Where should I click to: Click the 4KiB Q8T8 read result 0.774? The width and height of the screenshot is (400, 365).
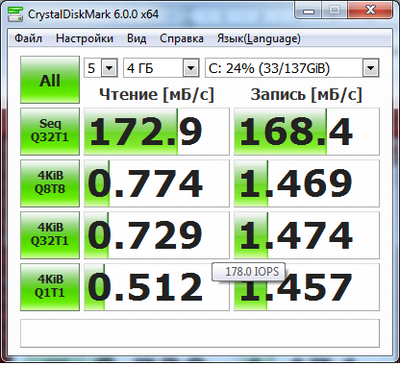pyautogui.click(x=156, y=183)
